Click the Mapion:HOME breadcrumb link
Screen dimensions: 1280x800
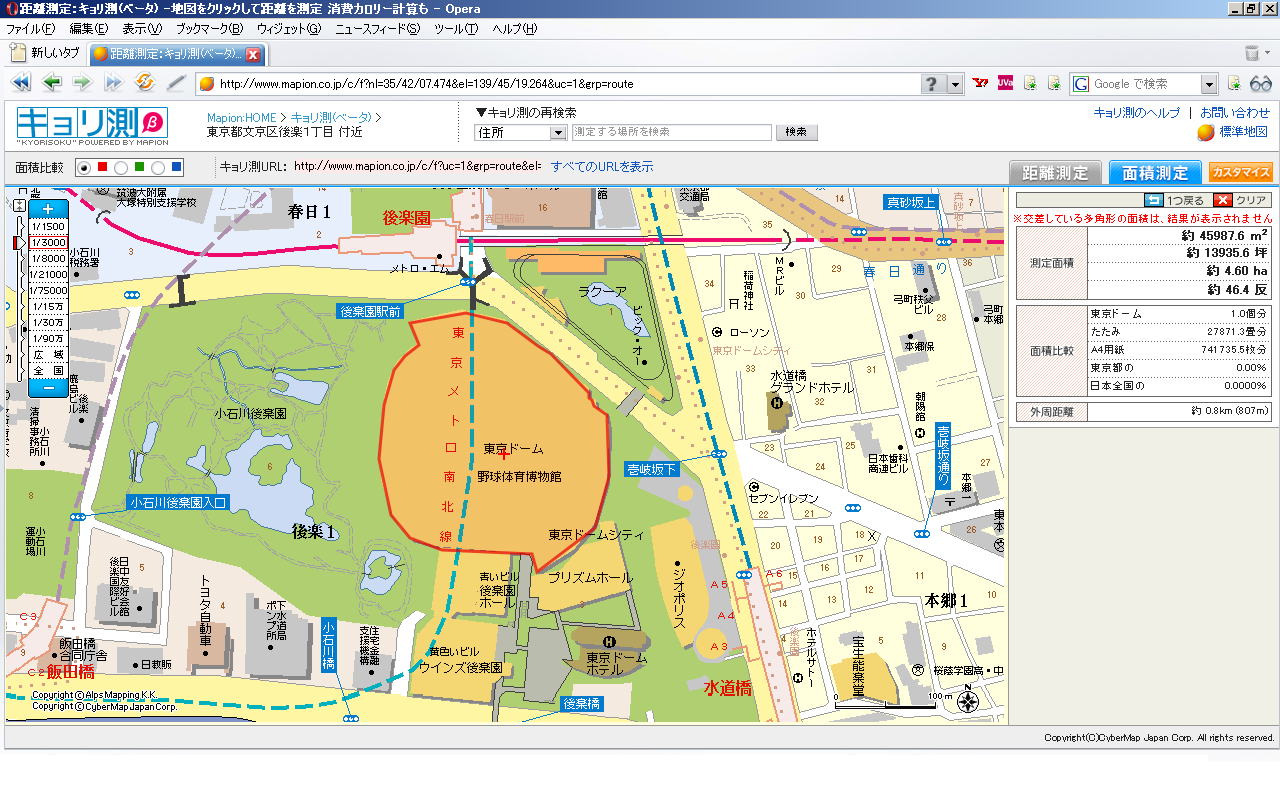[x=241, y=117]
